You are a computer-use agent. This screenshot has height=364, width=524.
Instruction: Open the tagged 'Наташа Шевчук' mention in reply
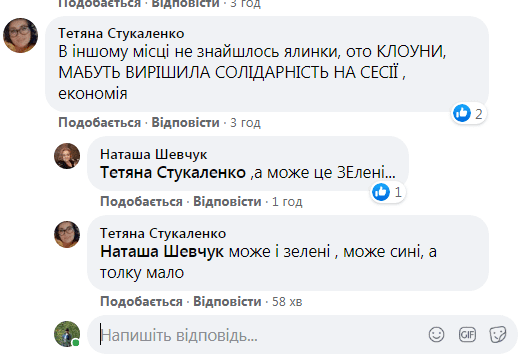(162, 252)
